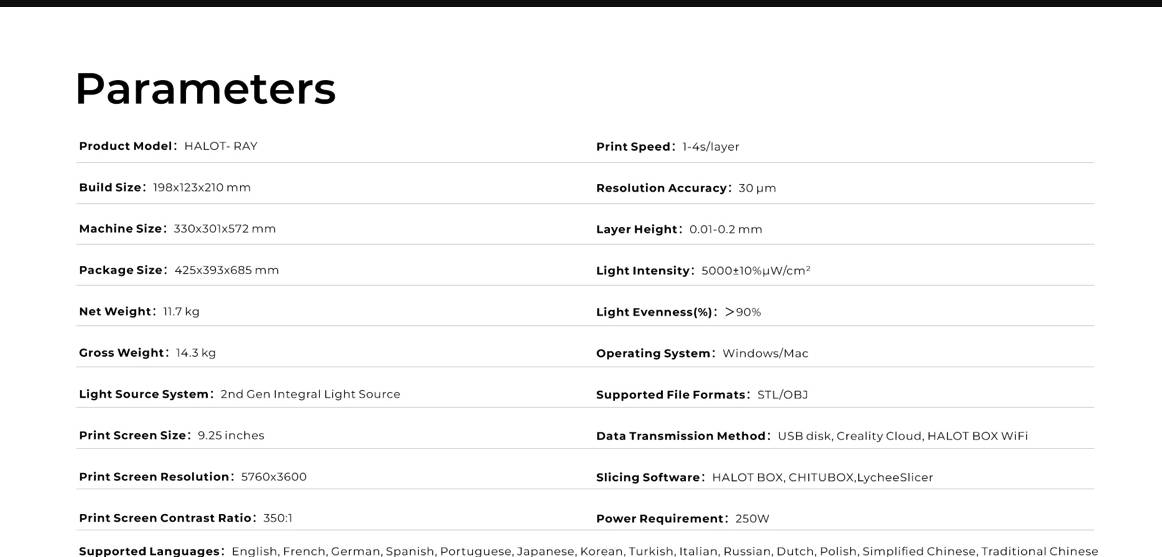Click the Print Speed 1-4s/layer entry
Image resolution: width=1162 pixels, height=557 pixels.
(x=668, y=147)
